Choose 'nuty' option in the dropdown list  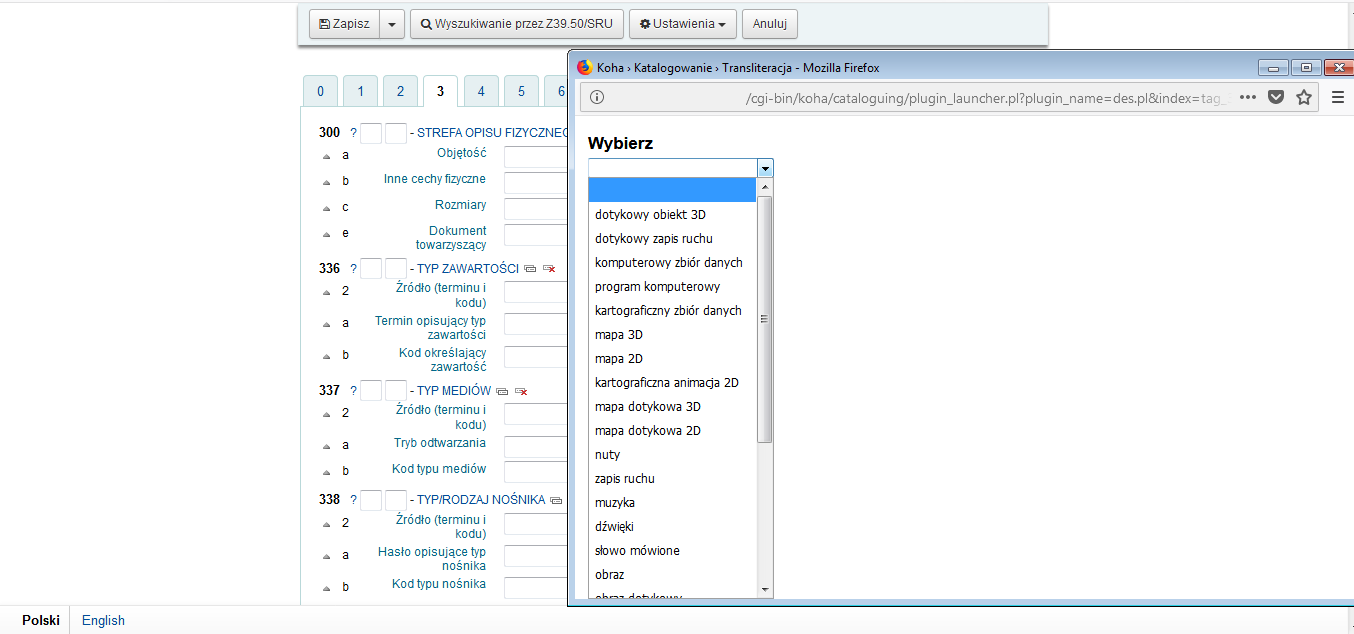coord(608,455)
